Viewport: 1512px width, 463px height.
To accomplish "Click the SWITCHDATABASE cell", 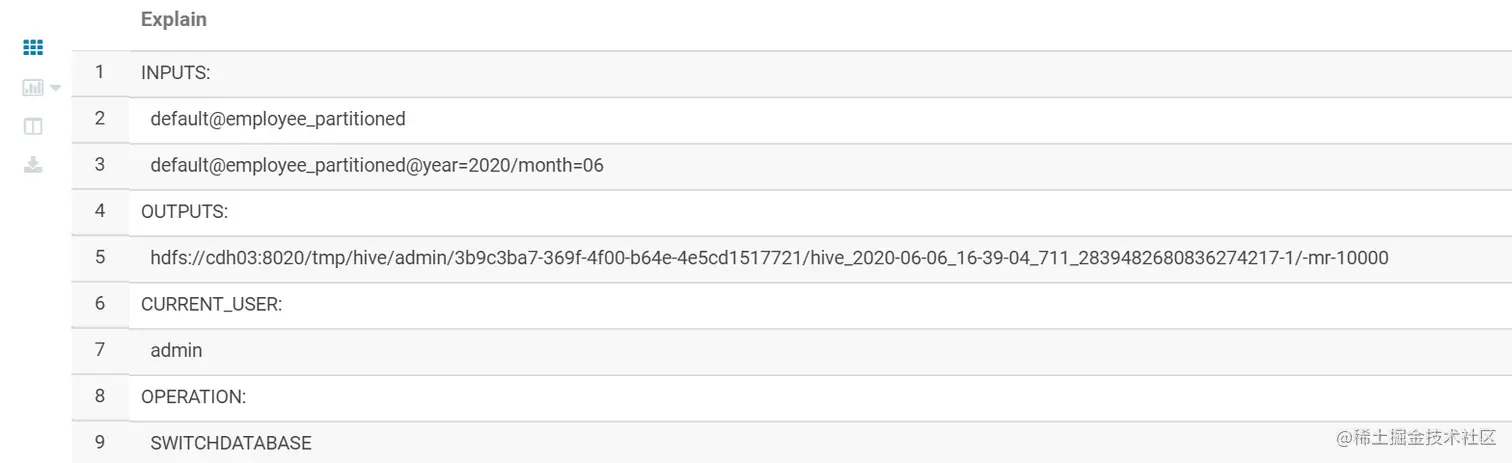I will [x=231, y=442].
